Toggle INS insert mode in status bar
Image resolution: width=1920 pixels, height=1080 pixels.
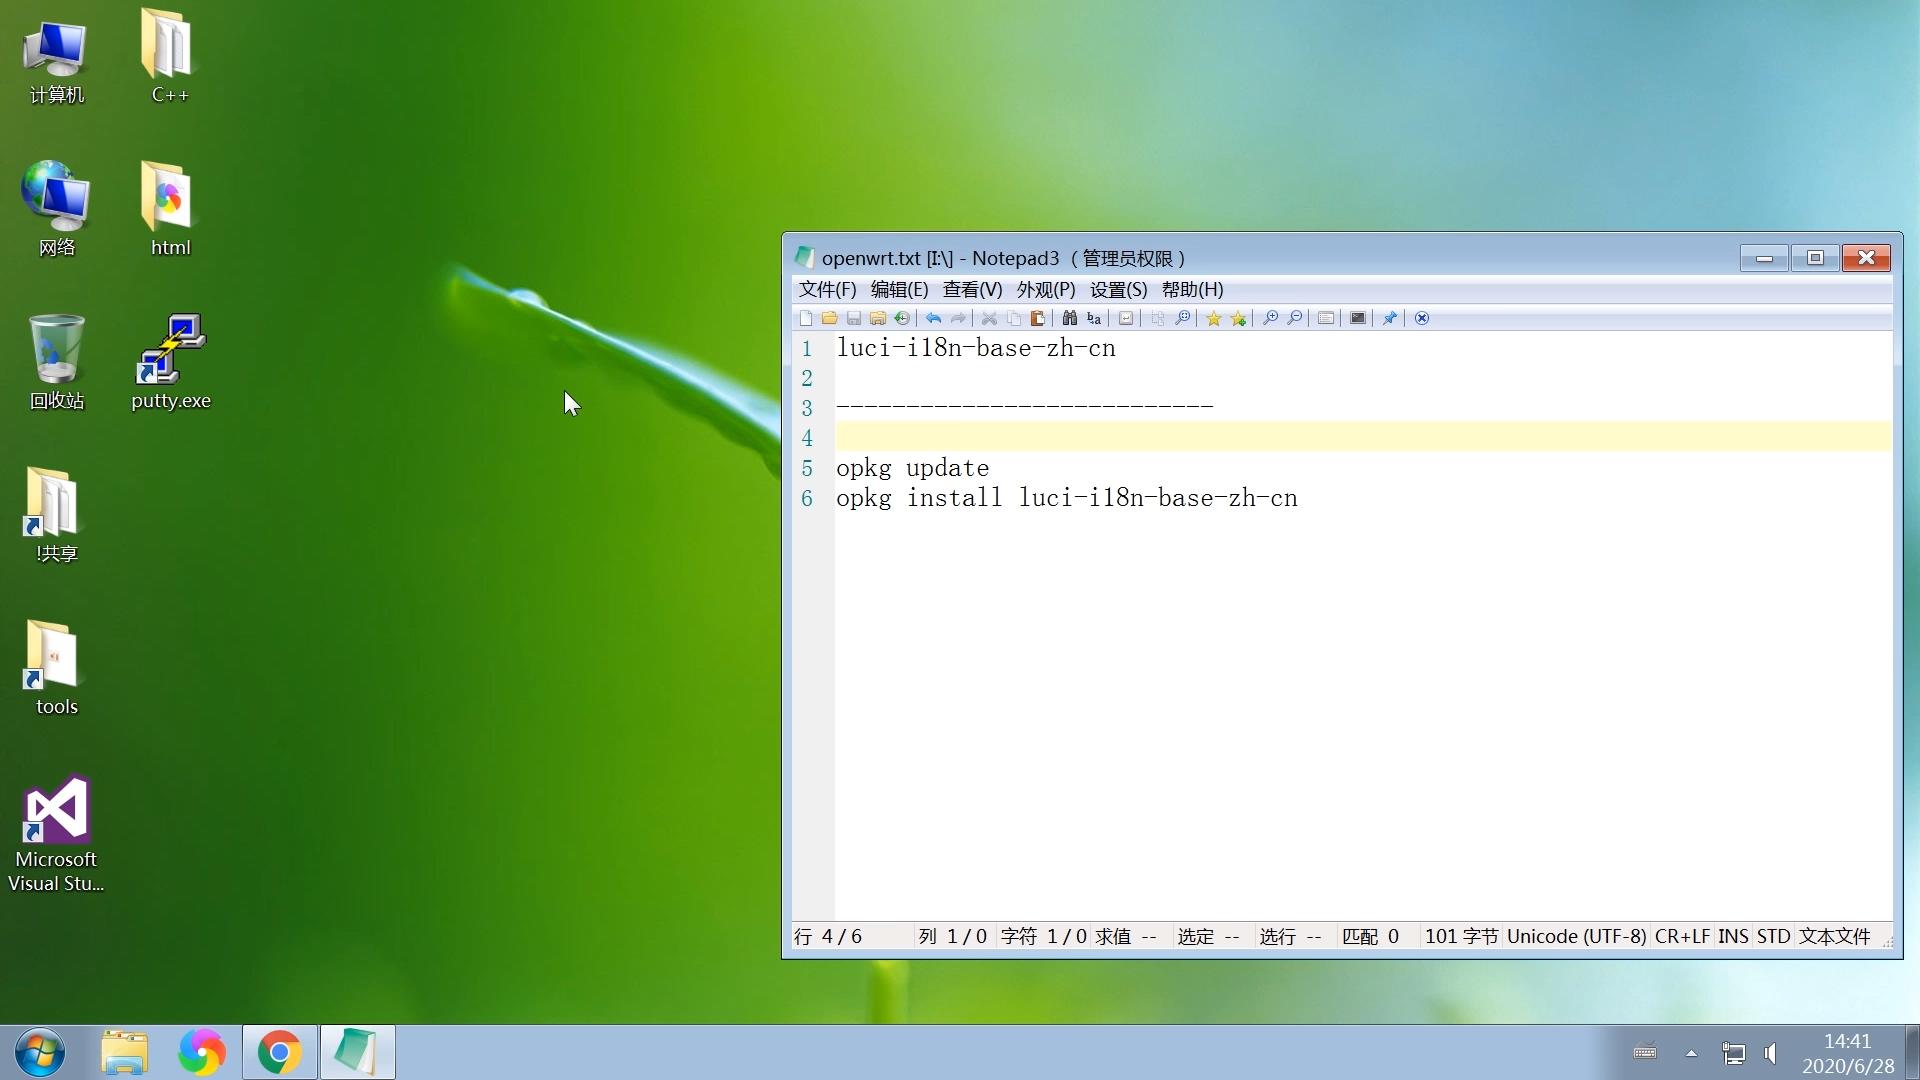[1732, 936]
